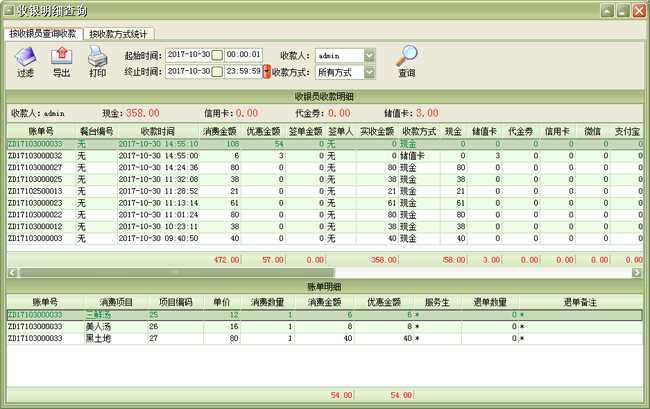Image resolution: width=650 pixels, height=409 pixels.
Task: Click the end time spinner arrows
Action: pyautogui.click(x=266, y=72)
